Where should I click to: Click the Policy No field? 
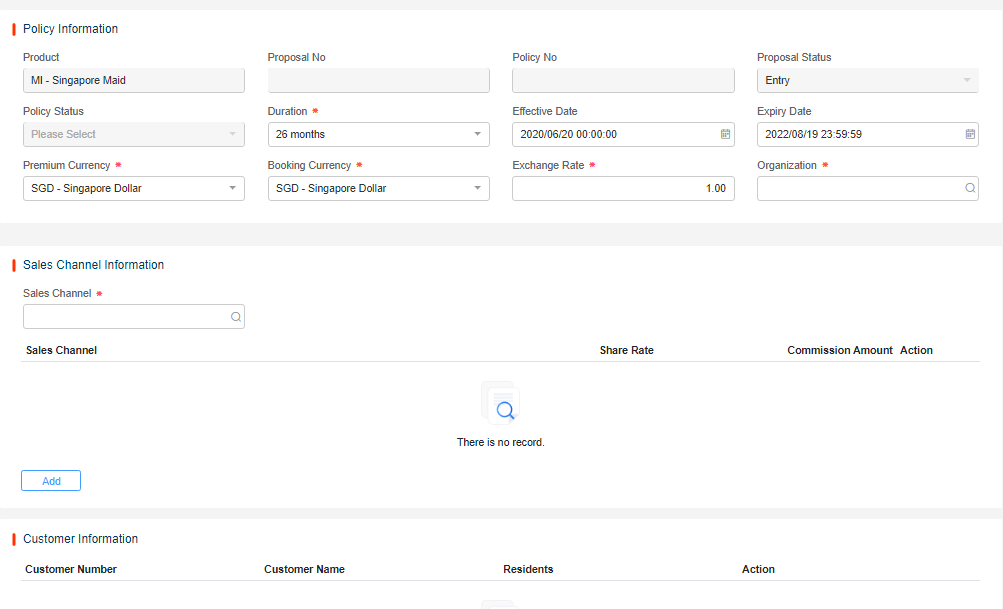[x=622, y=80]
